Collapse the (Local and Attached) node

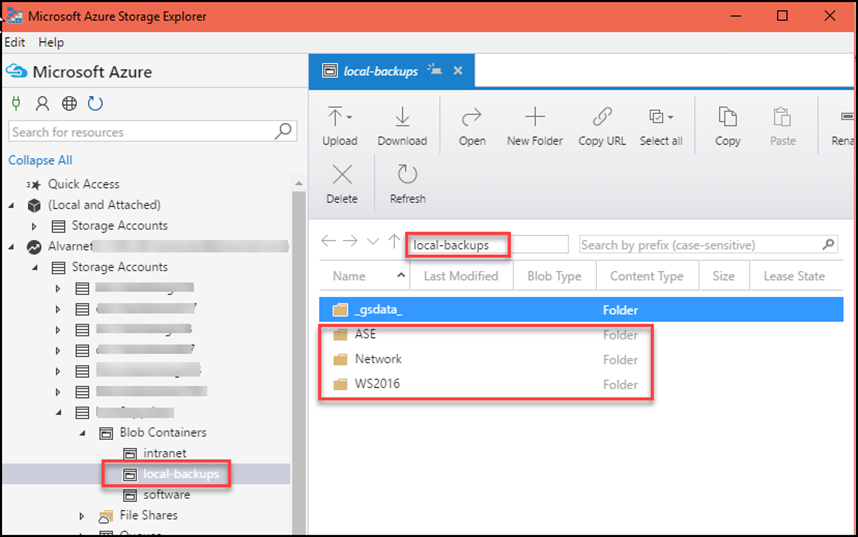click(11, 205)
